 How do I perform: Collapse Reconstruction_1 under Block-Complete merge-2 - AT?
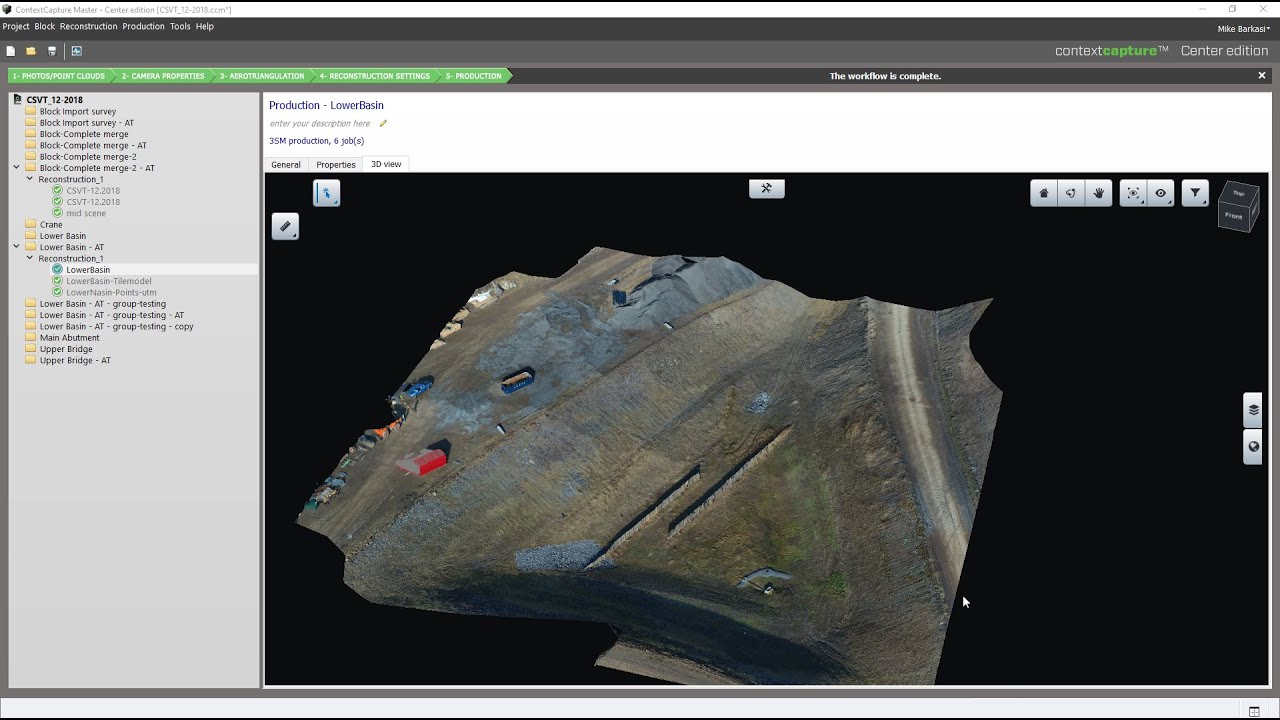pos(30,179)
